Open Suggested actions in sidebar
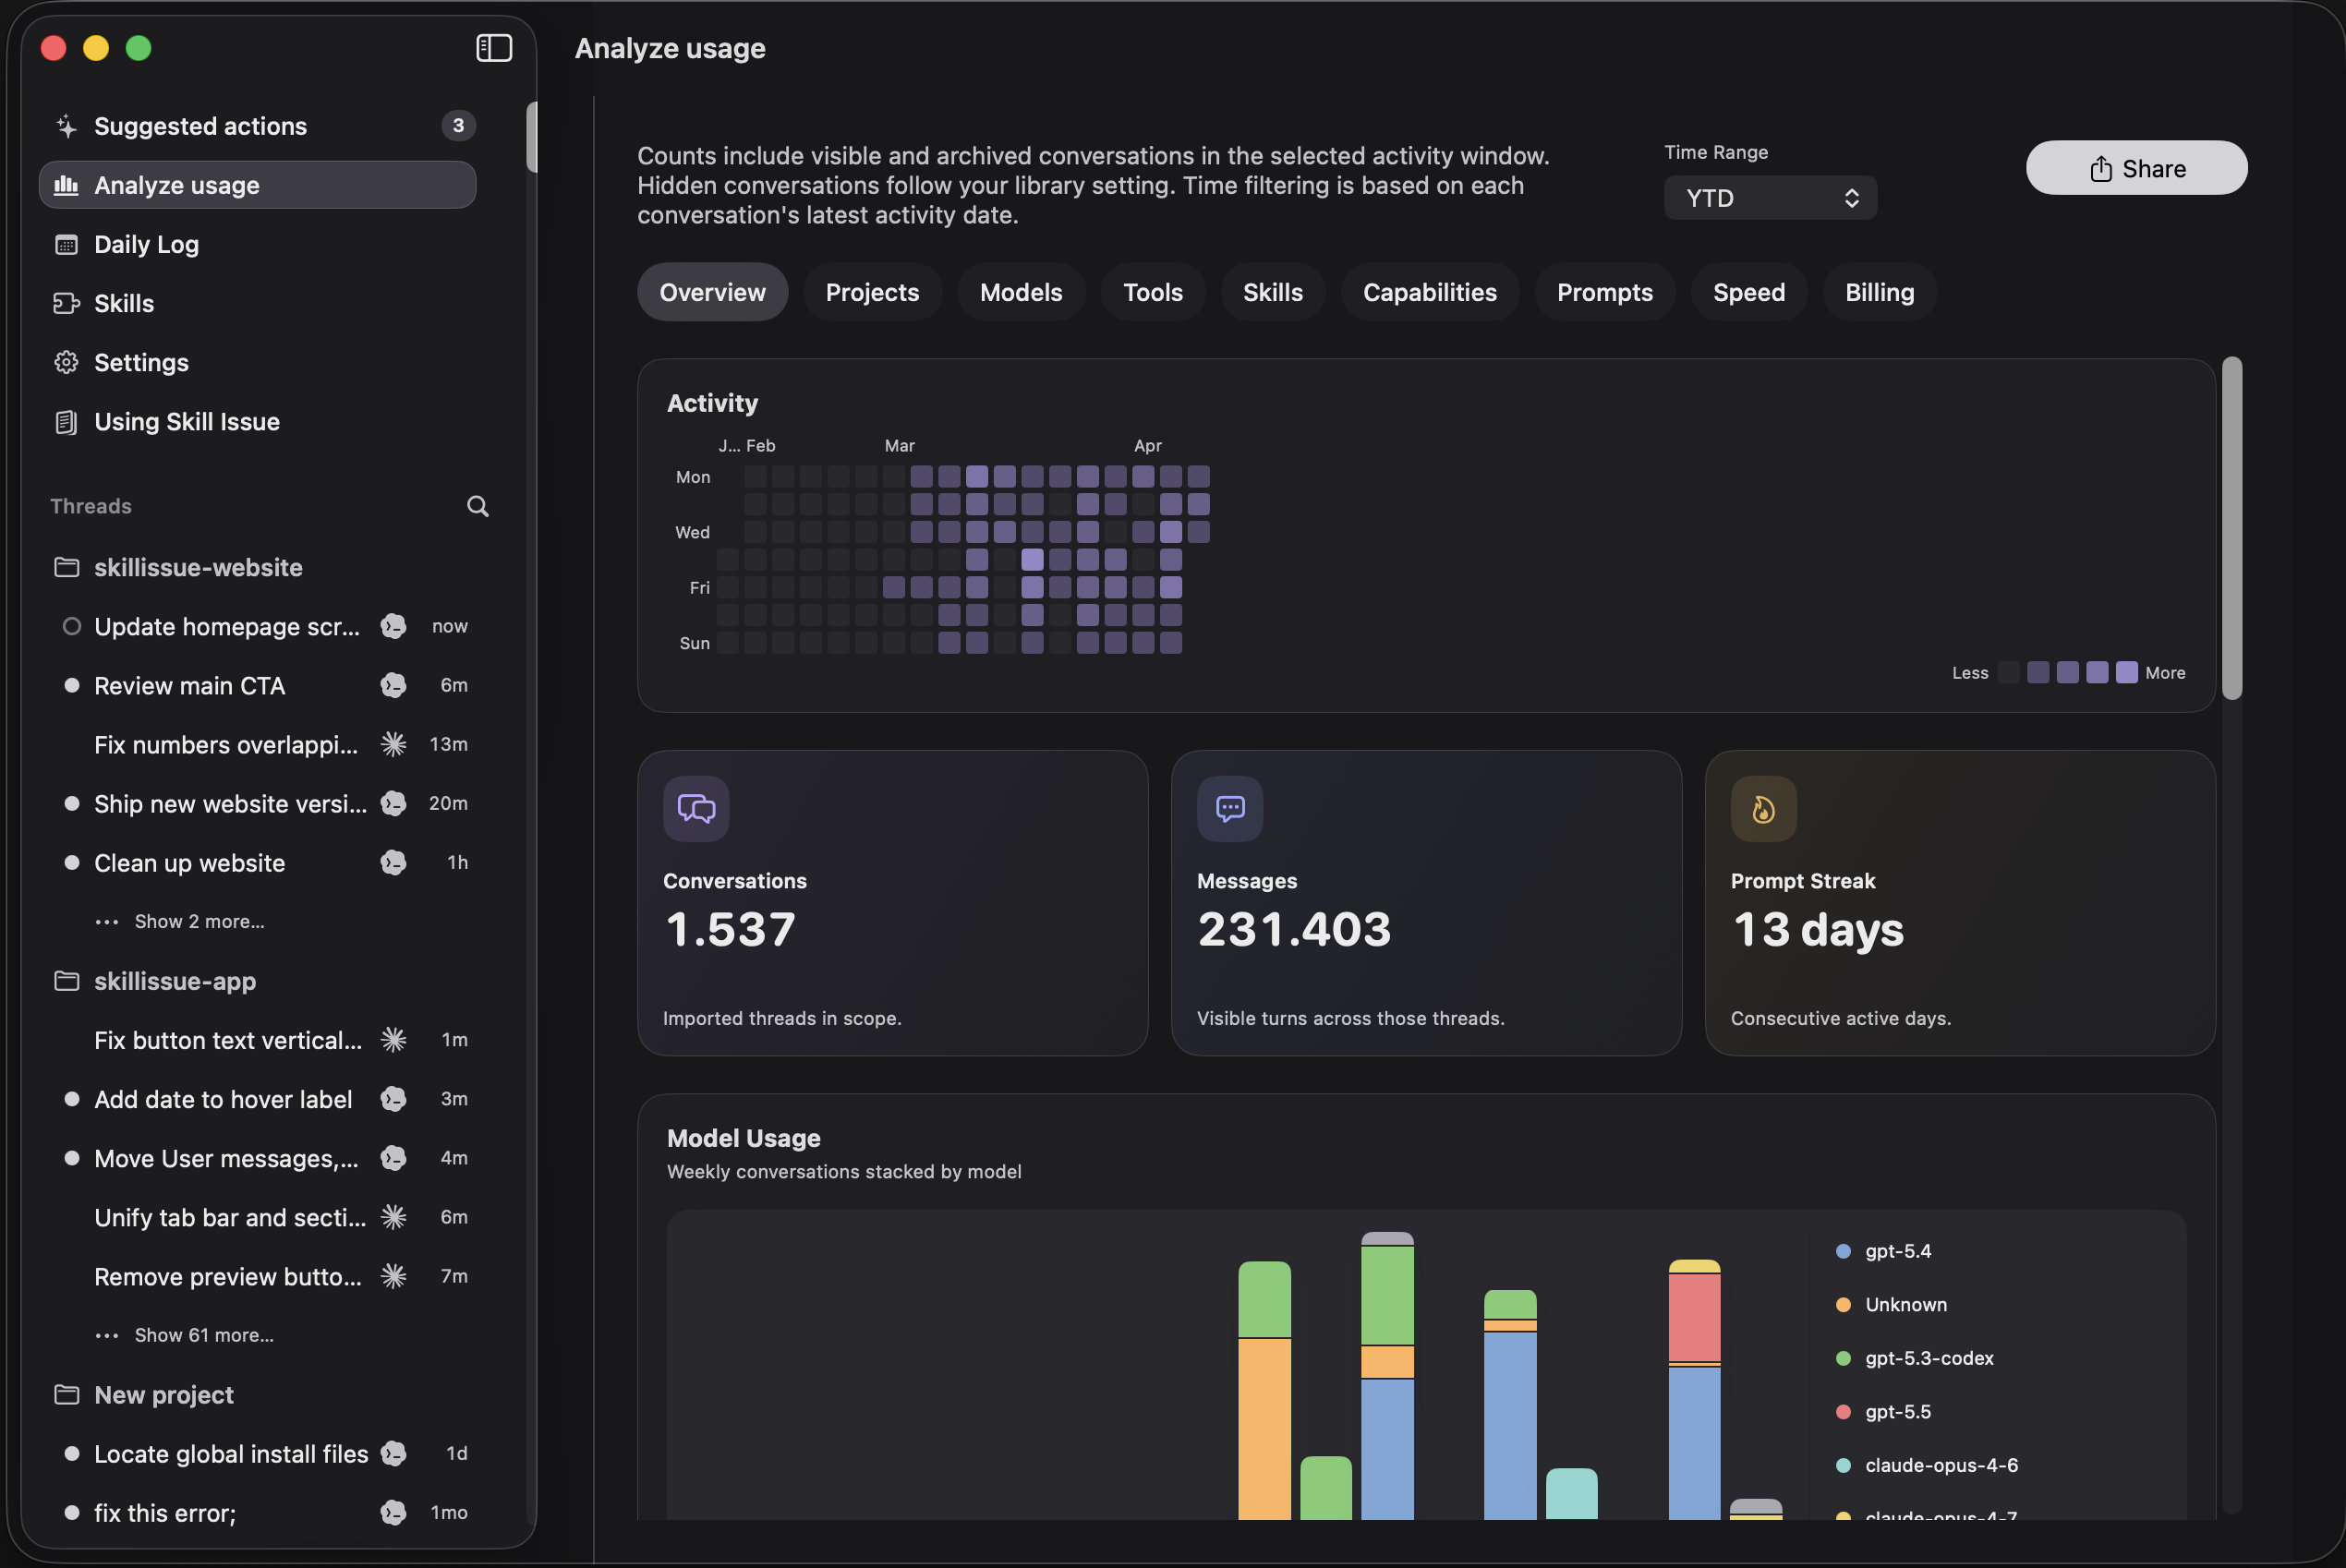Screen dimensions: 2346x1568 pos(257,126)
